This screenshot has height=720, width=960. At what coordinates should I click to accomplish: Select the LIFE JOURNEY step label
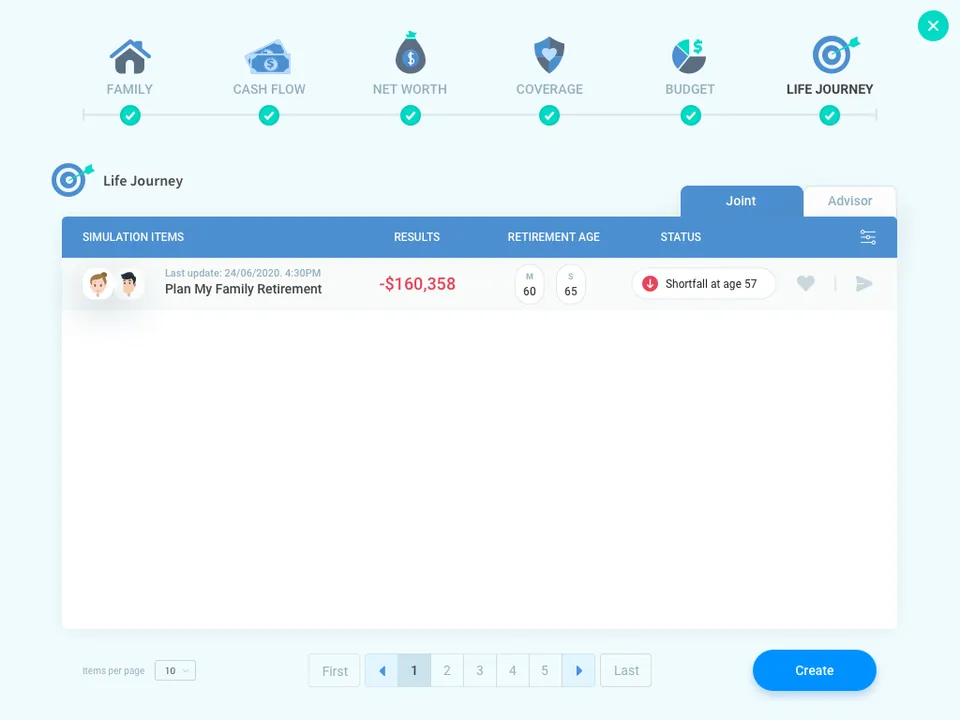[x=830, y=89]
